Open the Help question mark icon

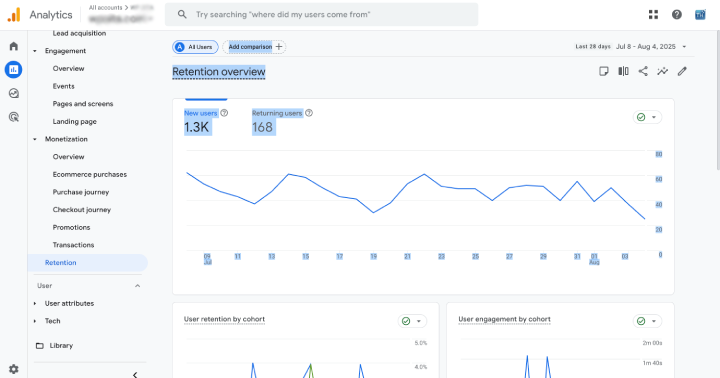pyautogui.click(x=677, y=15)
